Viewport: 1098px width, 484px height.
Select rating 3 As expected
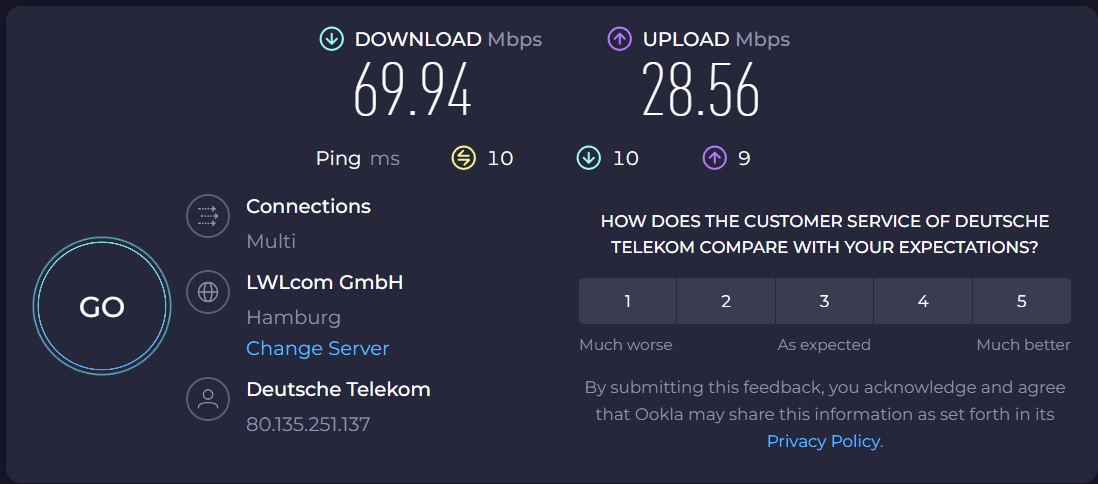[x=824, y=301]
